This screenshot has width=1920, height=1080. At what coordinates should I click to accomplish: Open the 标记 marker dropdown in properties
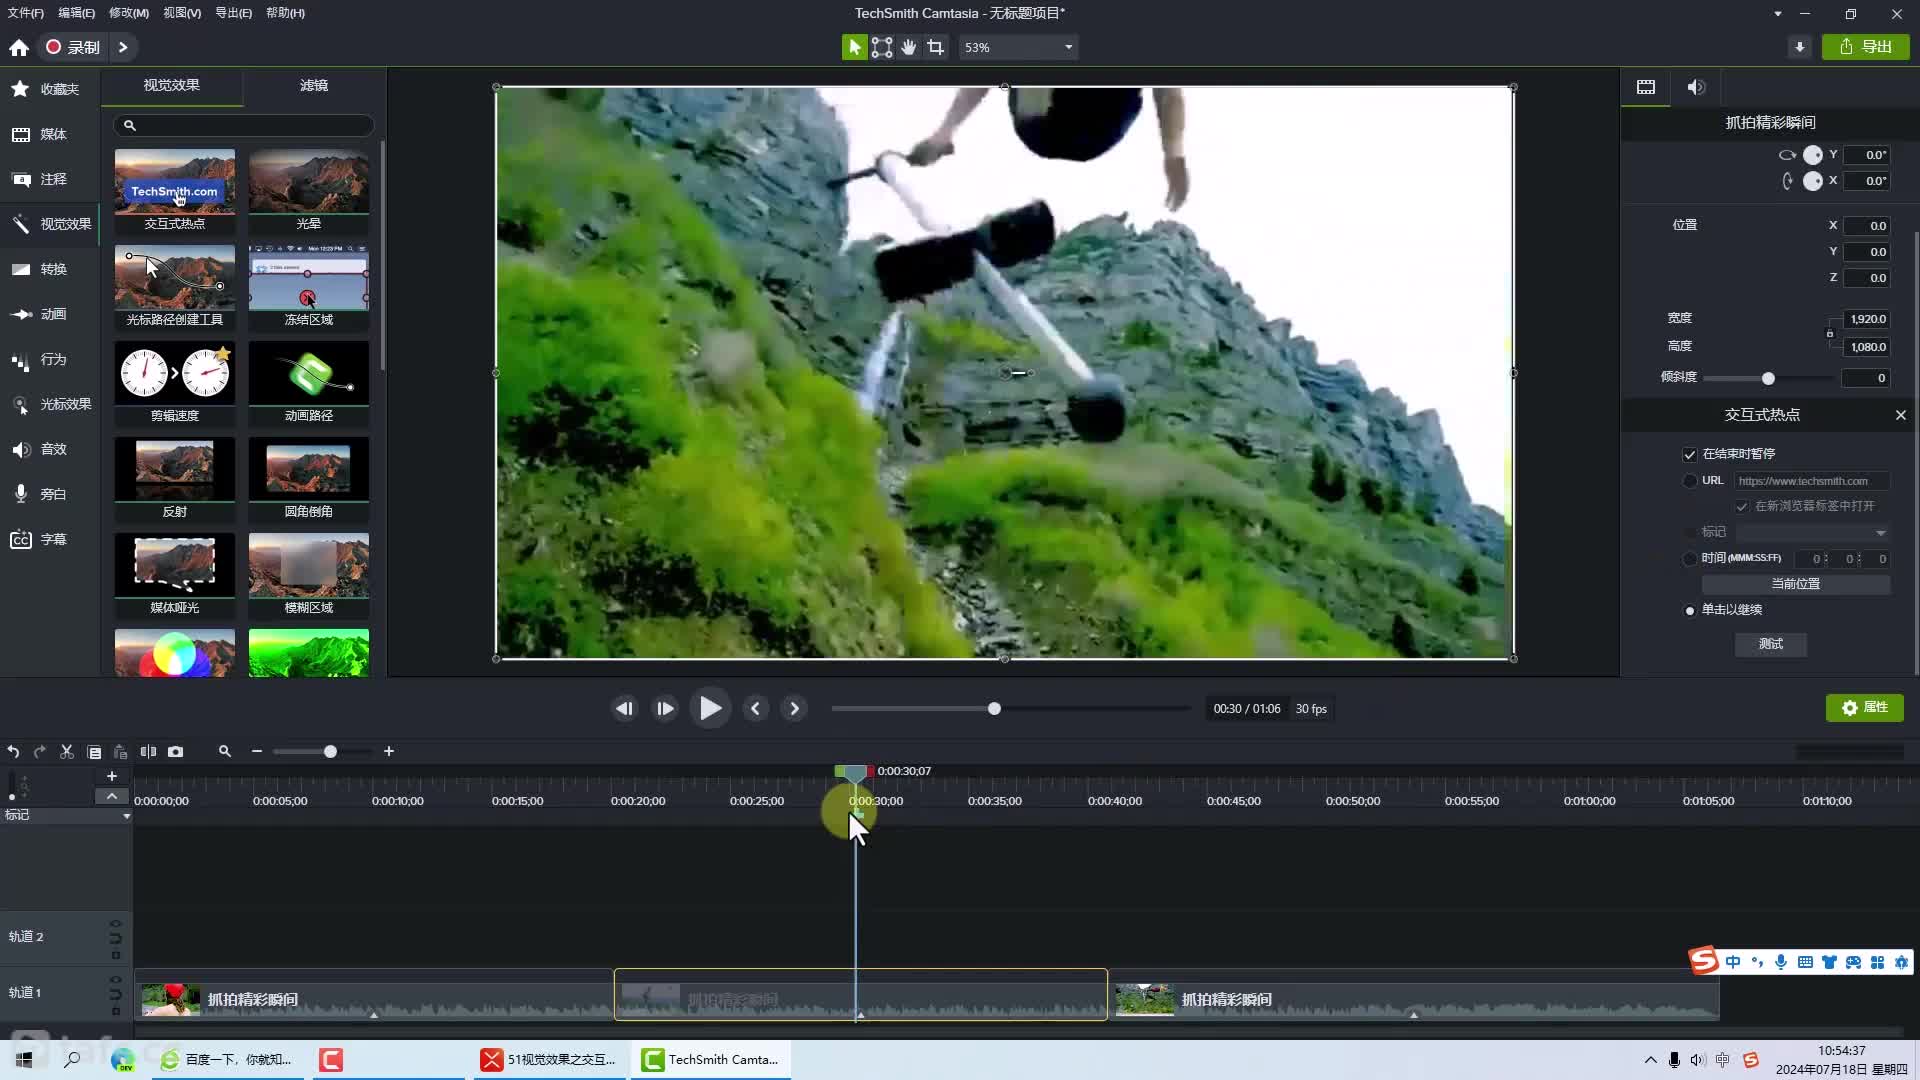pos(1812,532)
